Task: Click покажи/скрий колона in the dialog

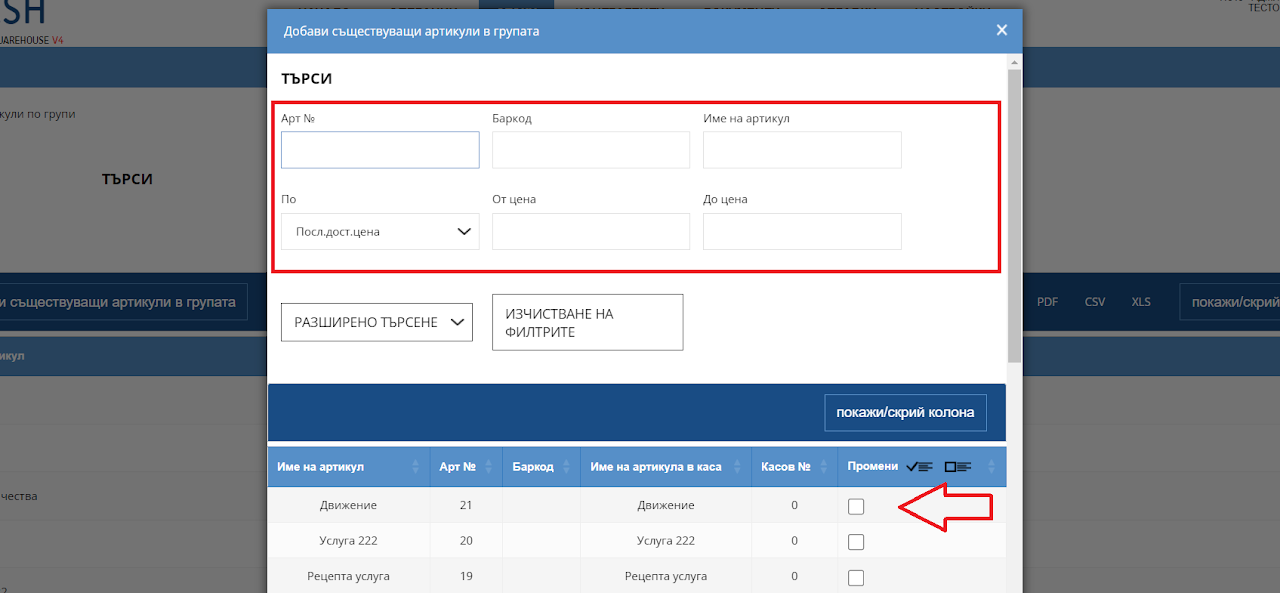Action: [x=906, y=412]
